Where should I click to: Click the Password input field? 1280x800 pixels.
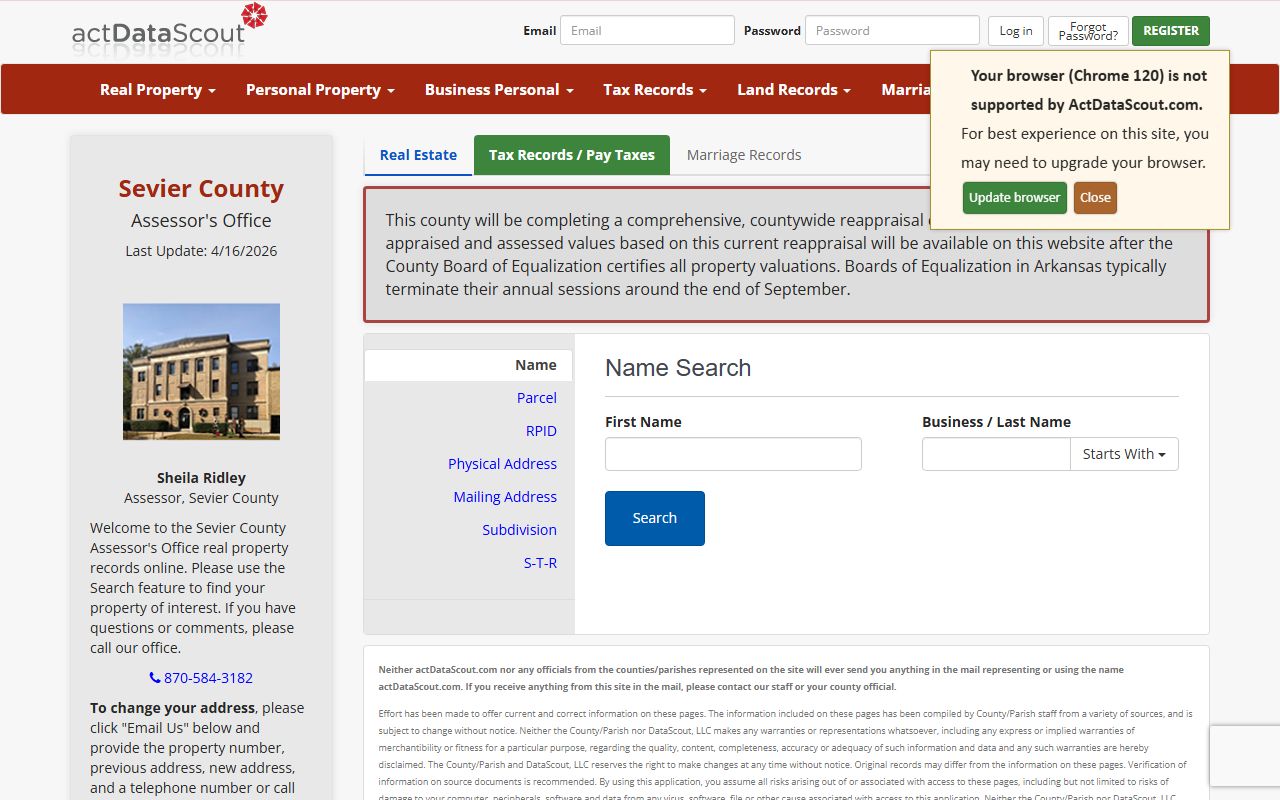coord(892,30)
